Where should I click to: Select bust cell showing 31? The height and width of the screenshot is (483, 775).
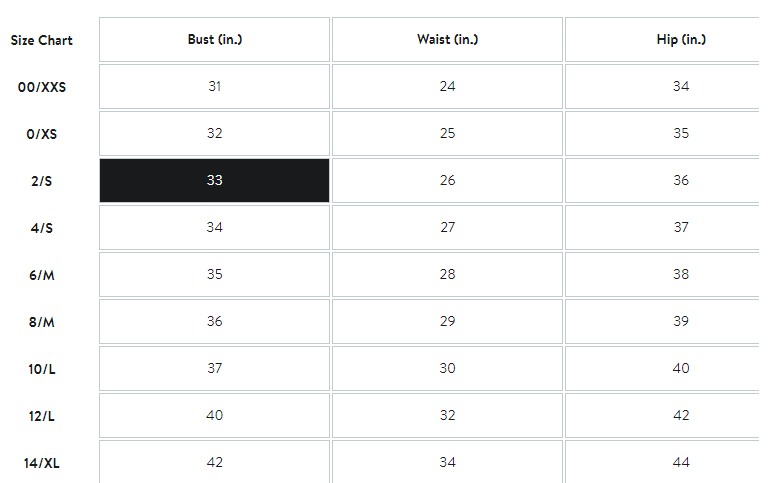tap(214, 87)
